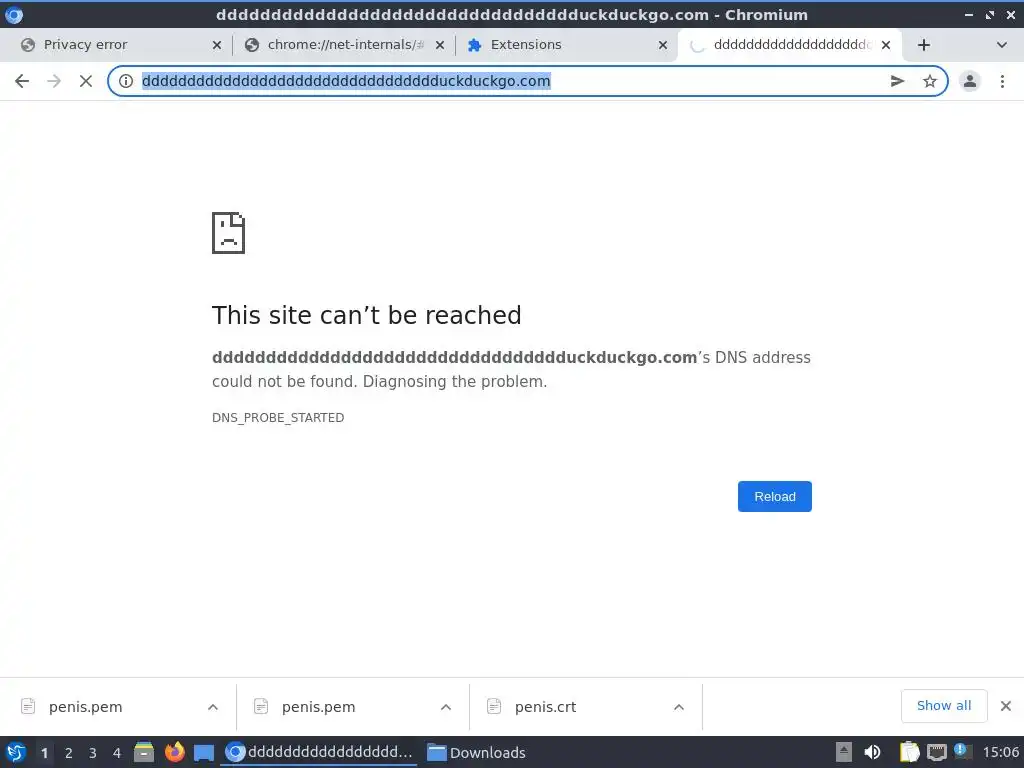Click the Chromium title bar app icon

pyautogui.click(x=14, y=14)
